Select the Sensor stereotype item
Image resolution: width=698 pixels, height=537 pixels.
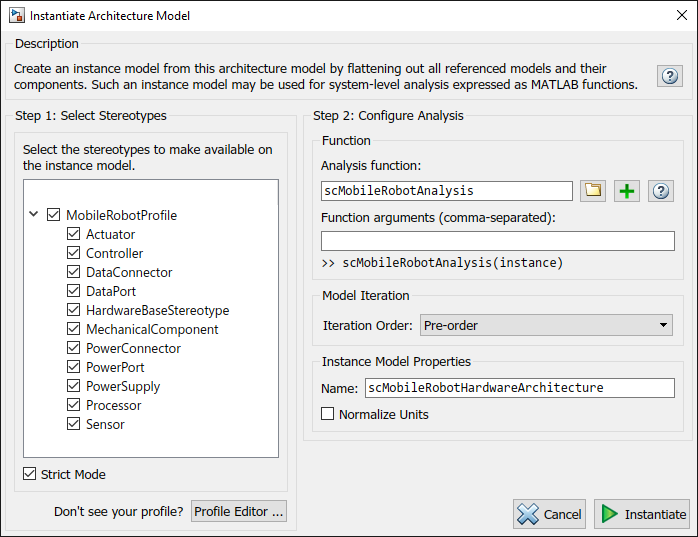pos(105,424)
